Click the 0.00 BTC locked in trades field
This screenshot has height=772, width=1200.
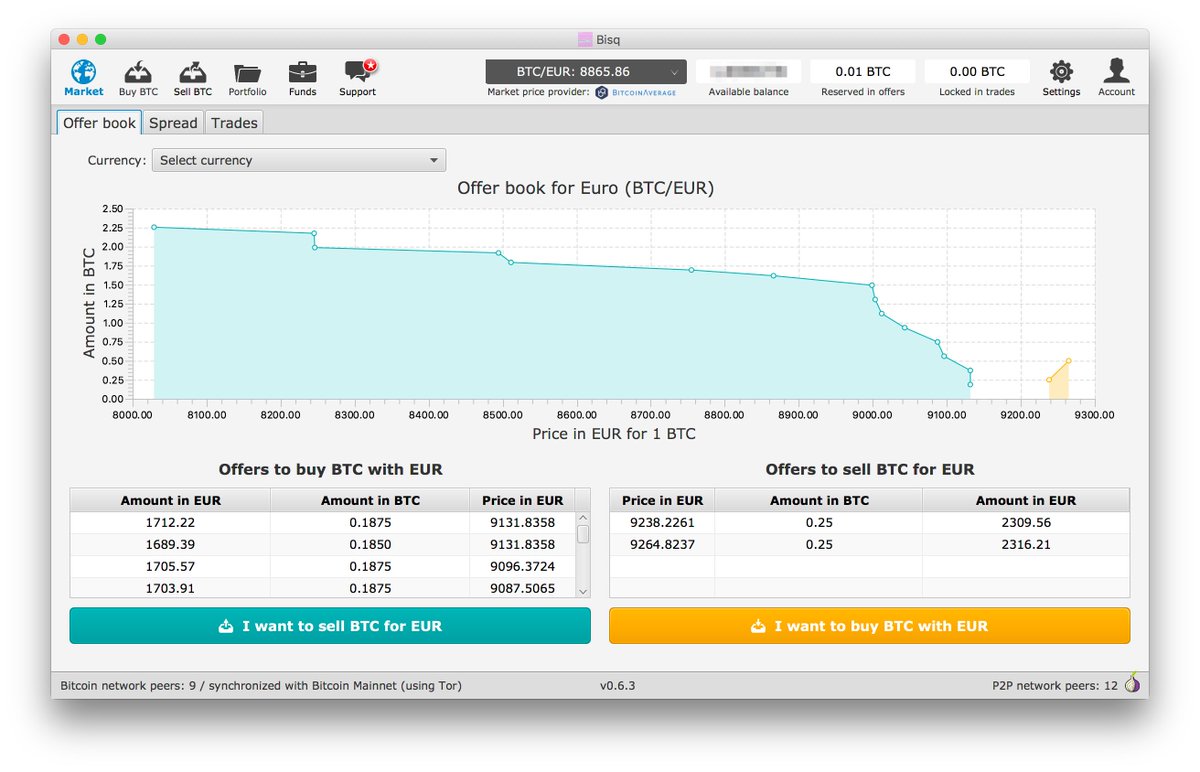tap(977, 72)
